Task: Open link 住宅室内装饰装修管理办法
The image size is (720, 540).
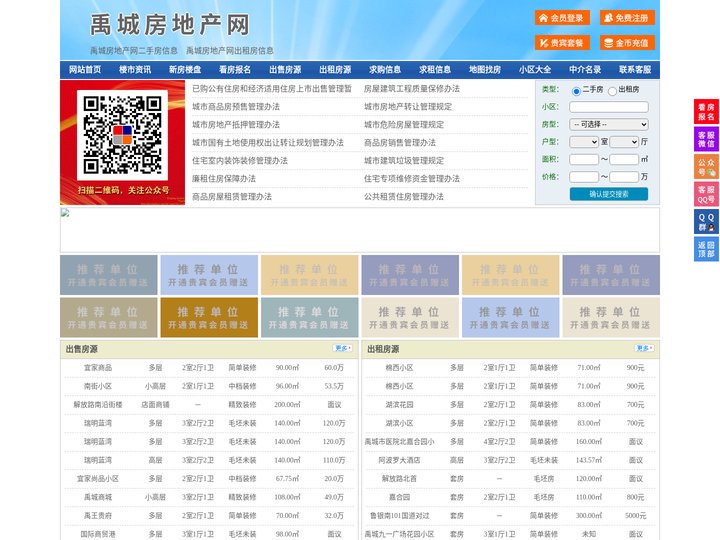Action: pyautogui.click(x=240, y=161)
